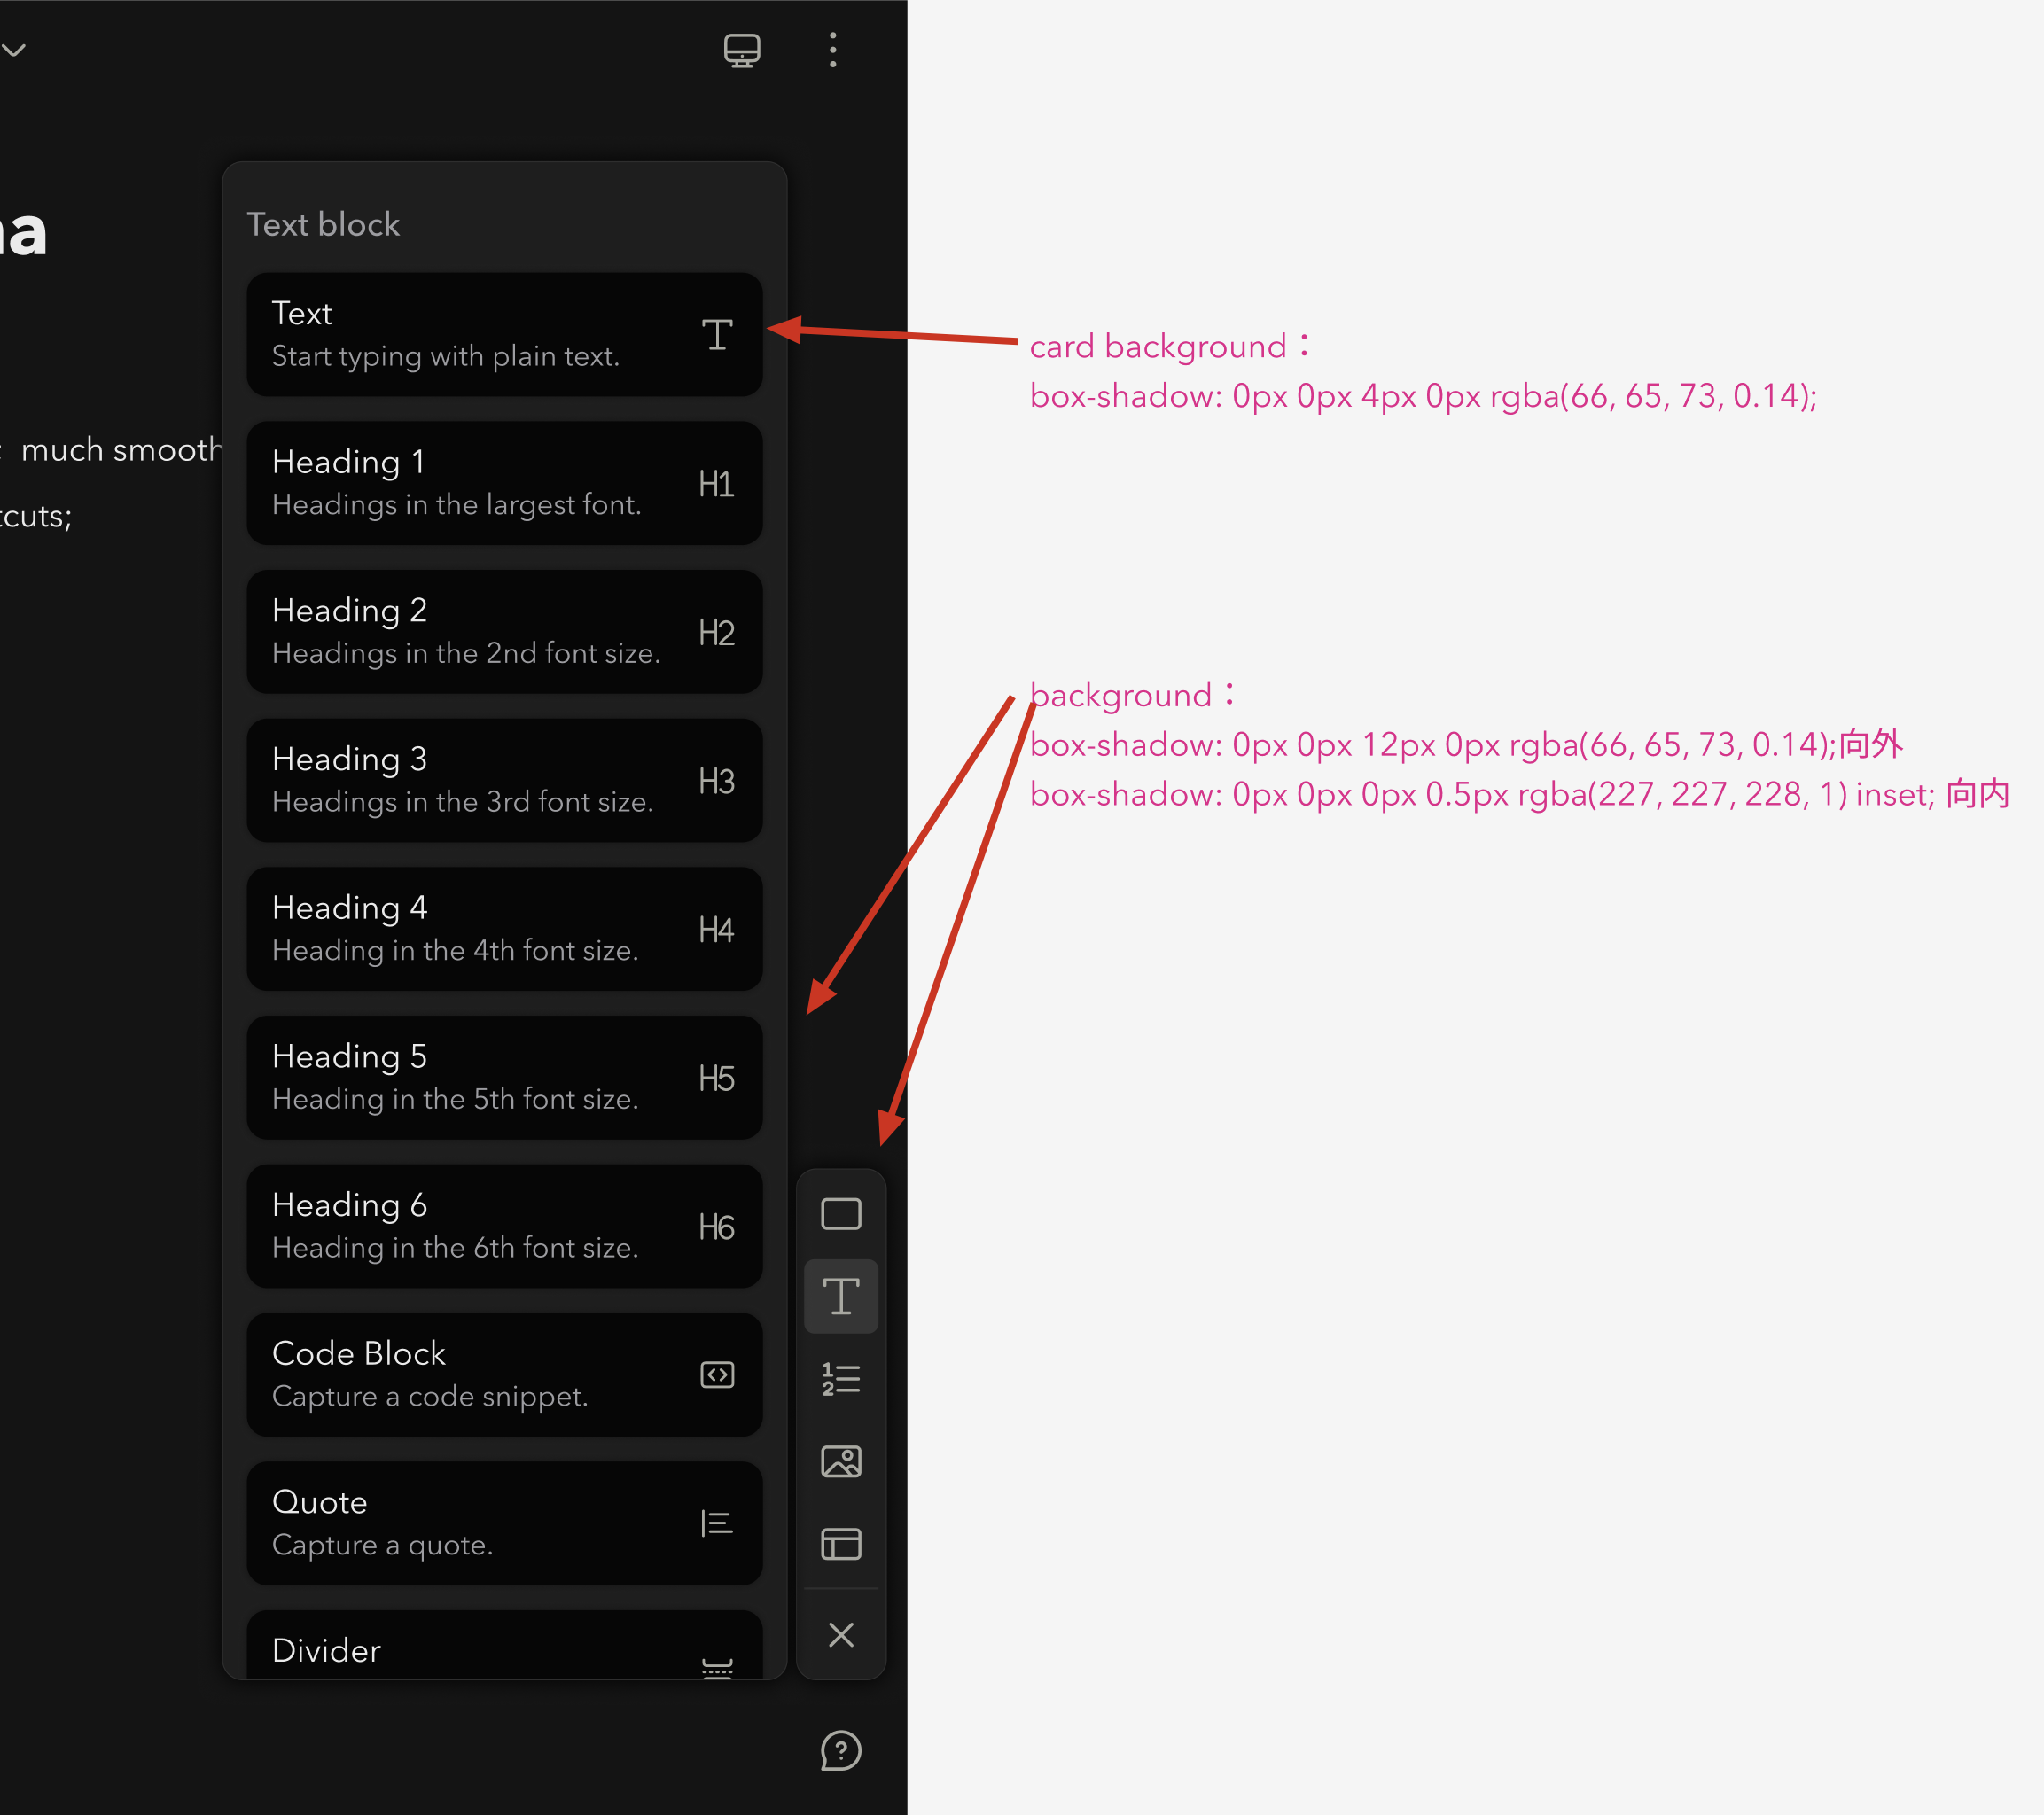2044x1815 pixels.
Task: Click the presentation monitor icon at top
Action: [741, 50]
